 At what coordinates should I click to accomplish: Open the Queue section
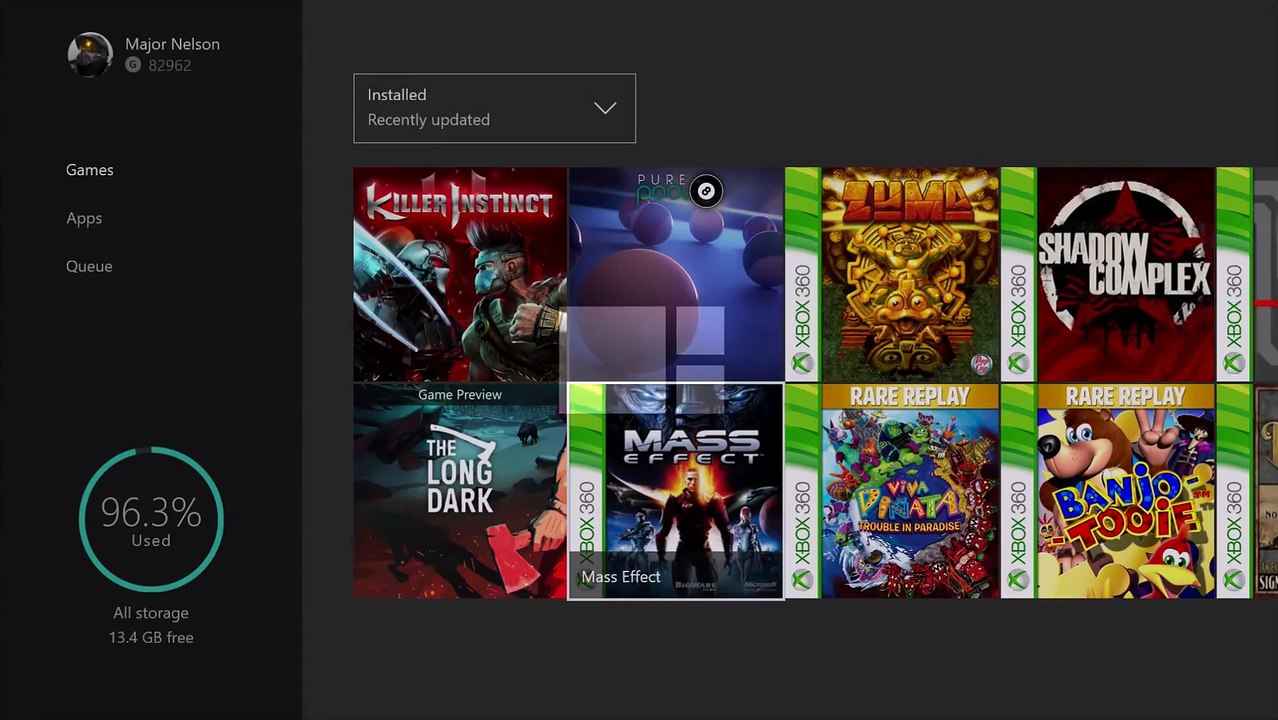pos(89,266)
